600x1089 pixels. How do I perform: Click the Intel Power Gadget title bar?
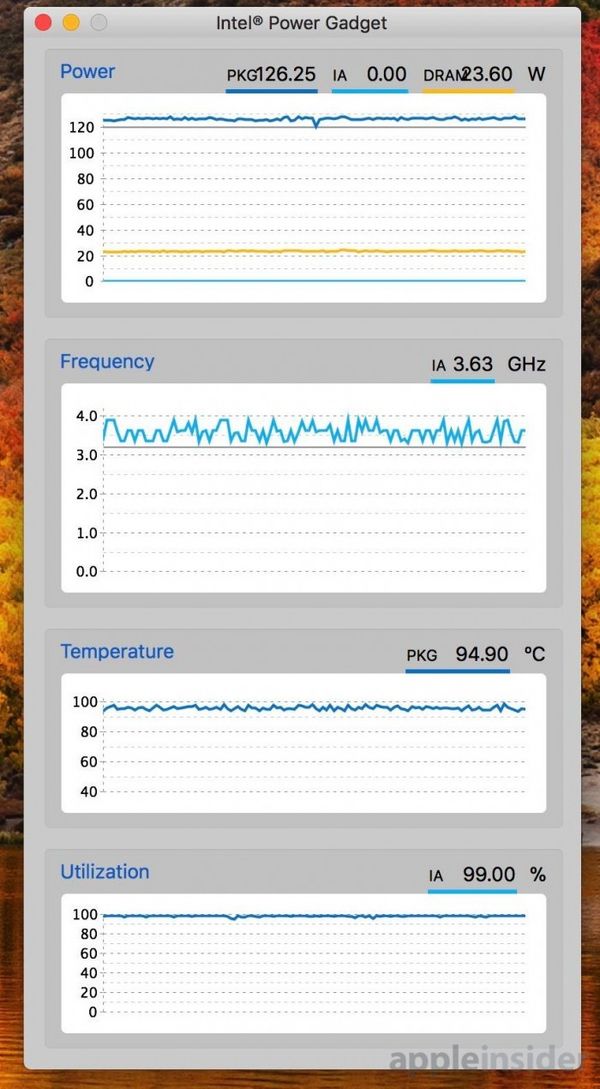click(x=301, y=22)
